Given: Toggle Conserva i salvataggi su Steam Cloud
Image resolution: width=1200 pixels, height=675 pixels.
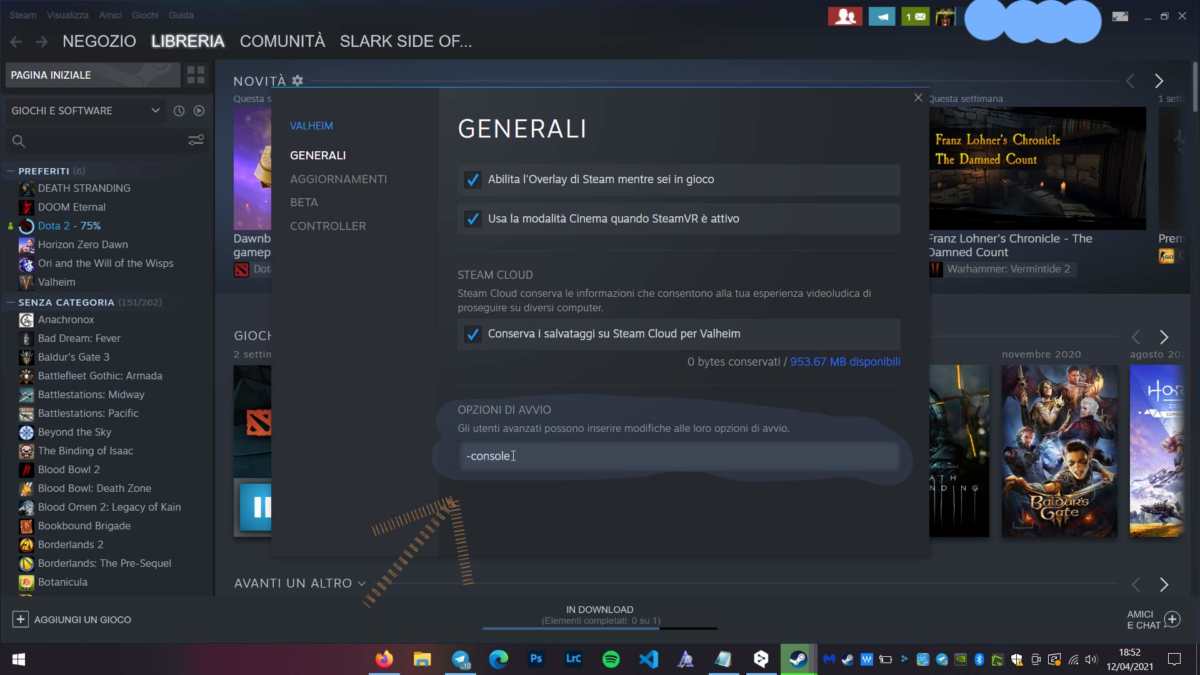Looking at the screenshot, I should (473, 334).
